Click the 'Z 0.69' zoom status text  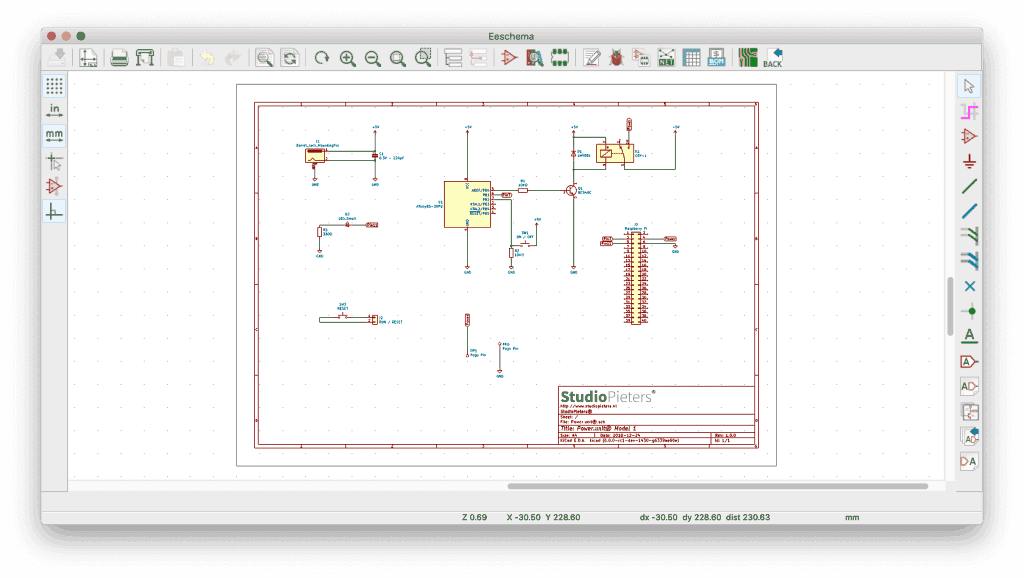(475, 517)
